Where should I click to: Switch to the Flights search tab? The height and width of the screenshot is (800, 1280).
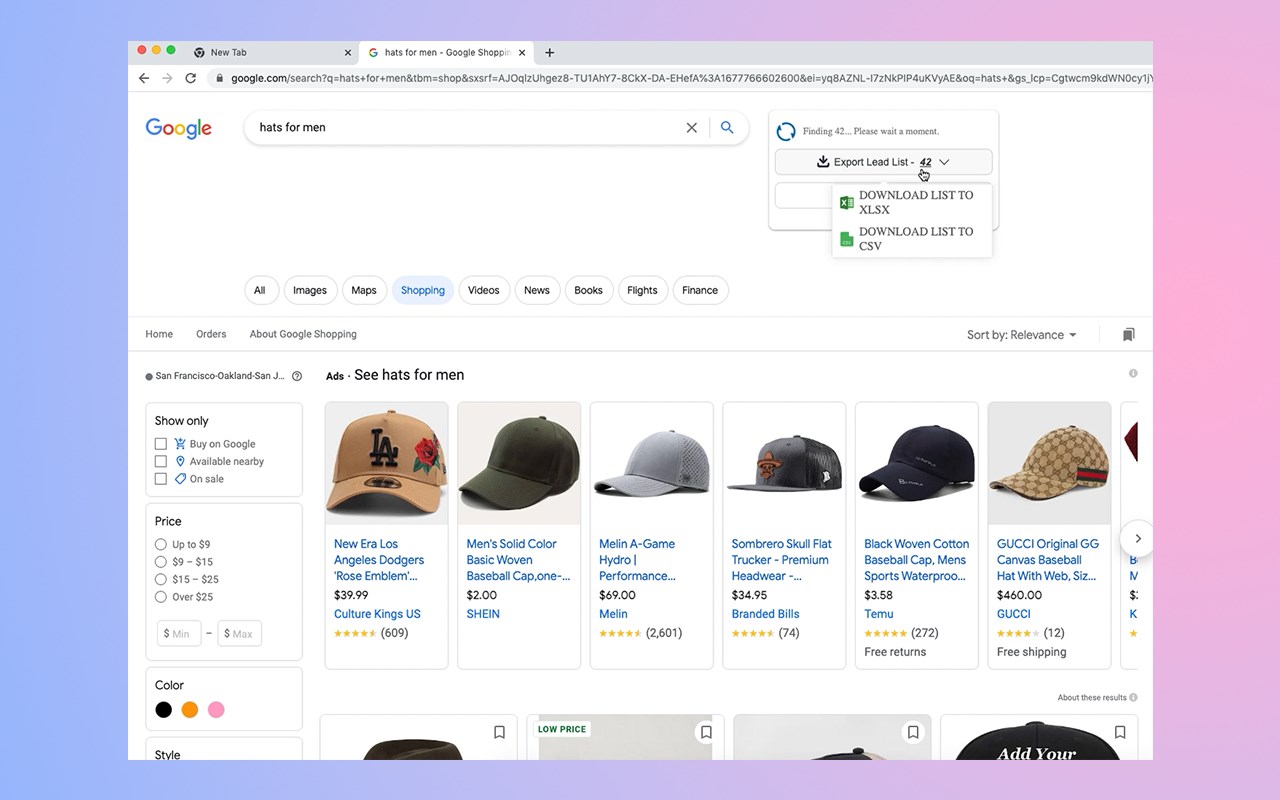642,291
